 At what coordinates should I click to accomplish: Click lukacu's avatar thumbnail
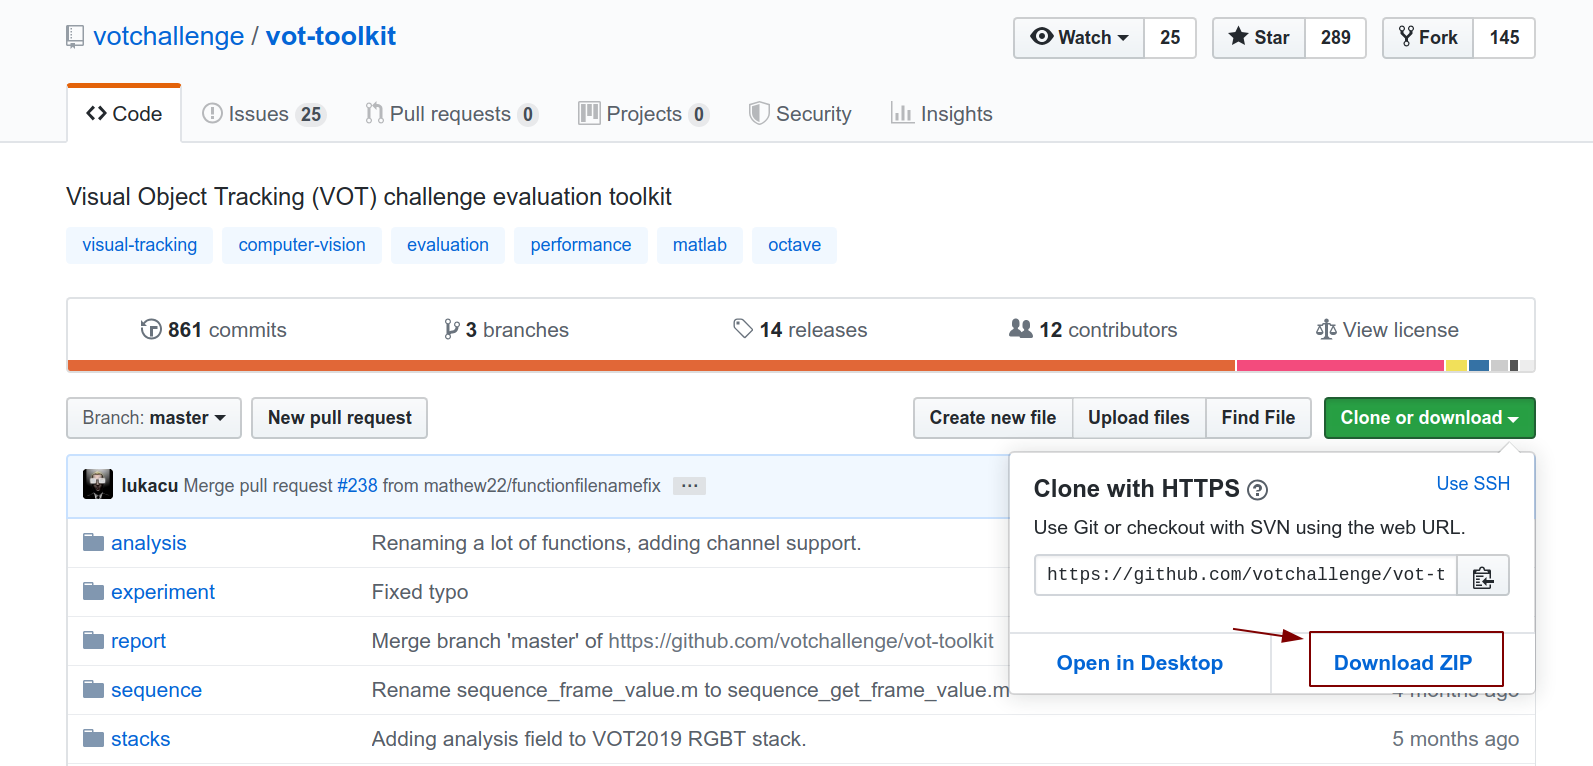click(98, 485)
